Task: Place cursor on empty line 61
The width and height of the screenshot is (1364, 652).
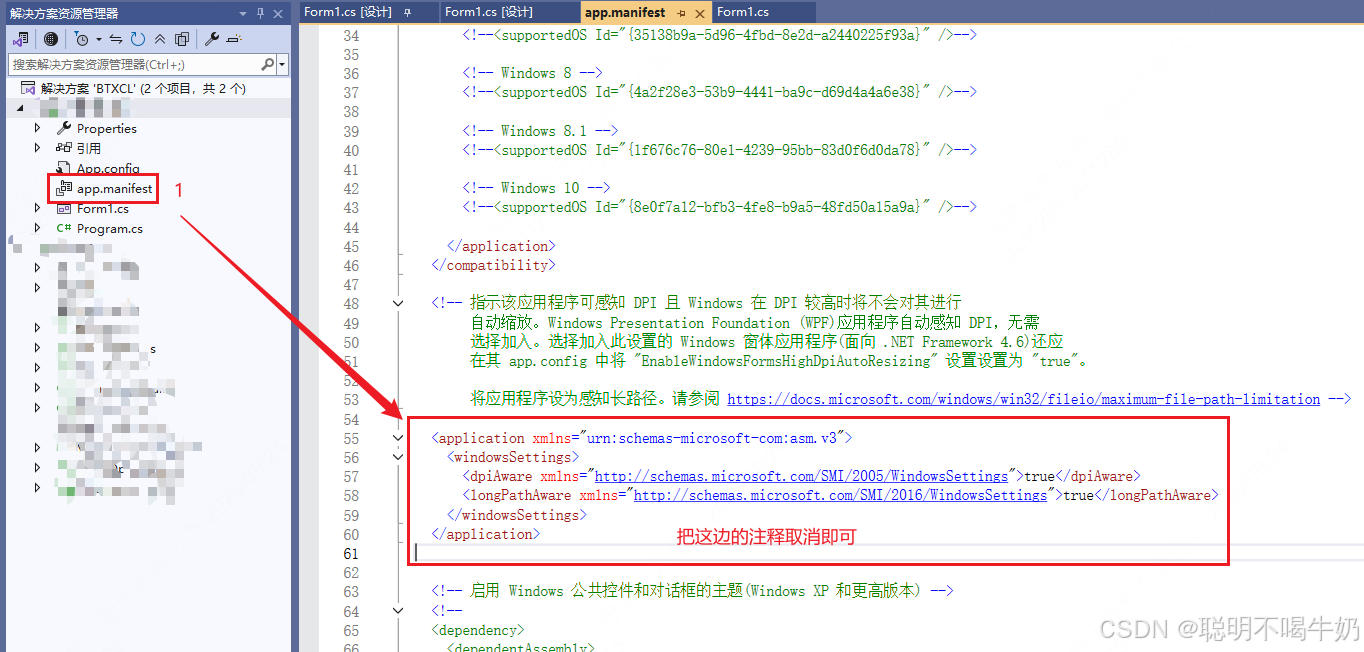Action: click(x=886, y=553)
